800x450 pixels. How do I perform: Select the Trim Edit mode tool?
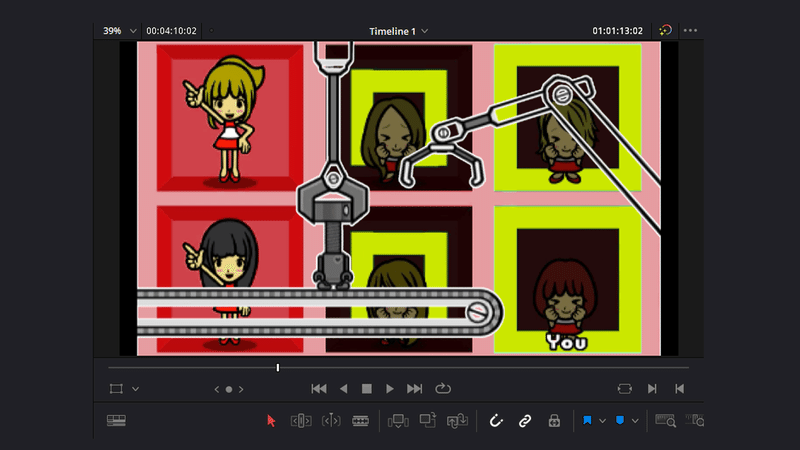[301, 421]
